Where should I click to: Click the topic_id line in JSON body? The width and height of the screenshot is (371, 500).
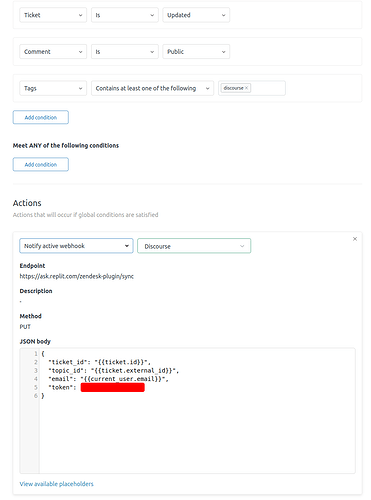(114, 370)
